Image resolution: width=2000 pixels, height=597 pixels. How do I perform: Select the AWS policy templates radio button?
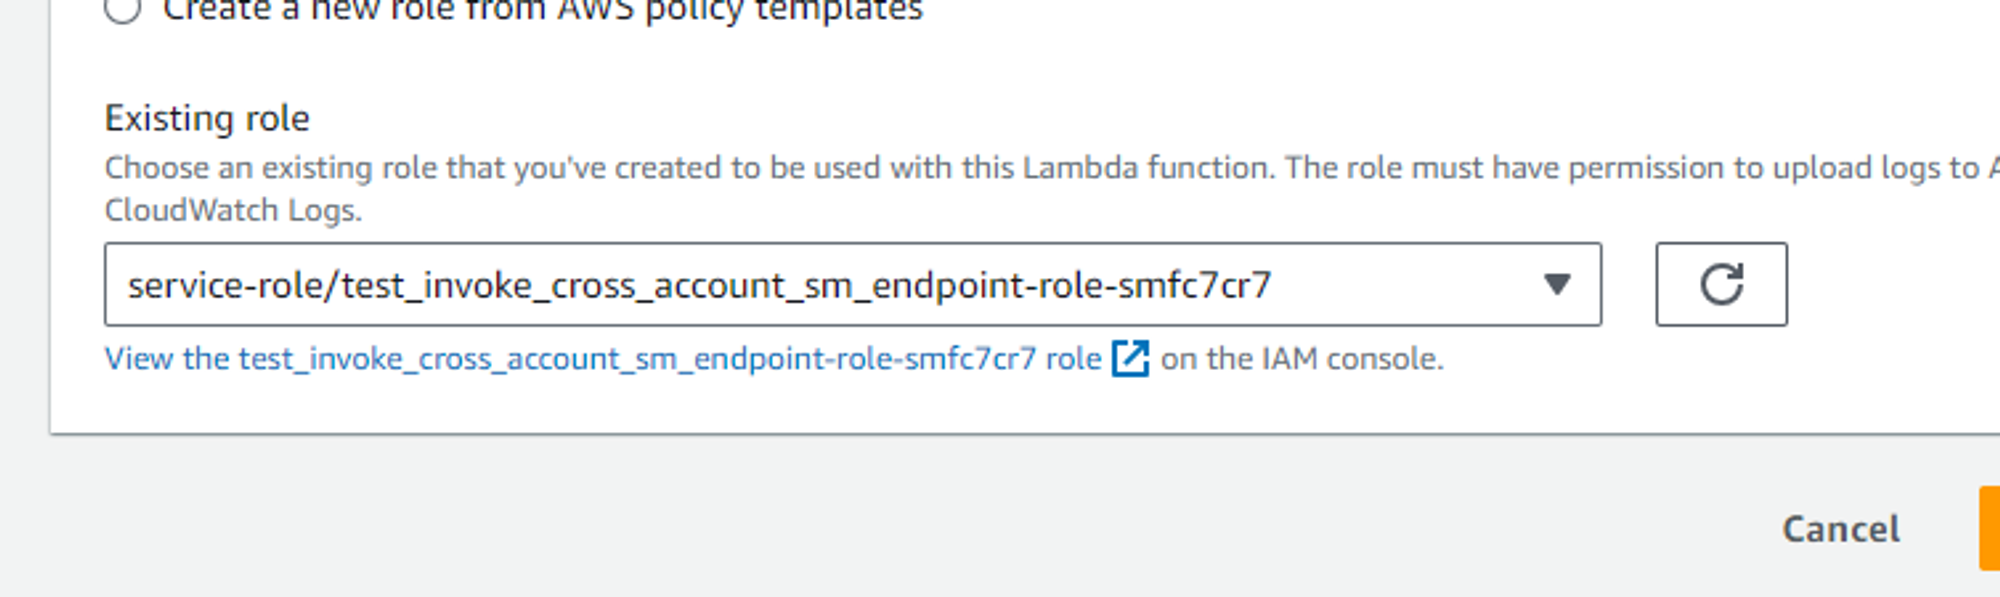[122, 9]
